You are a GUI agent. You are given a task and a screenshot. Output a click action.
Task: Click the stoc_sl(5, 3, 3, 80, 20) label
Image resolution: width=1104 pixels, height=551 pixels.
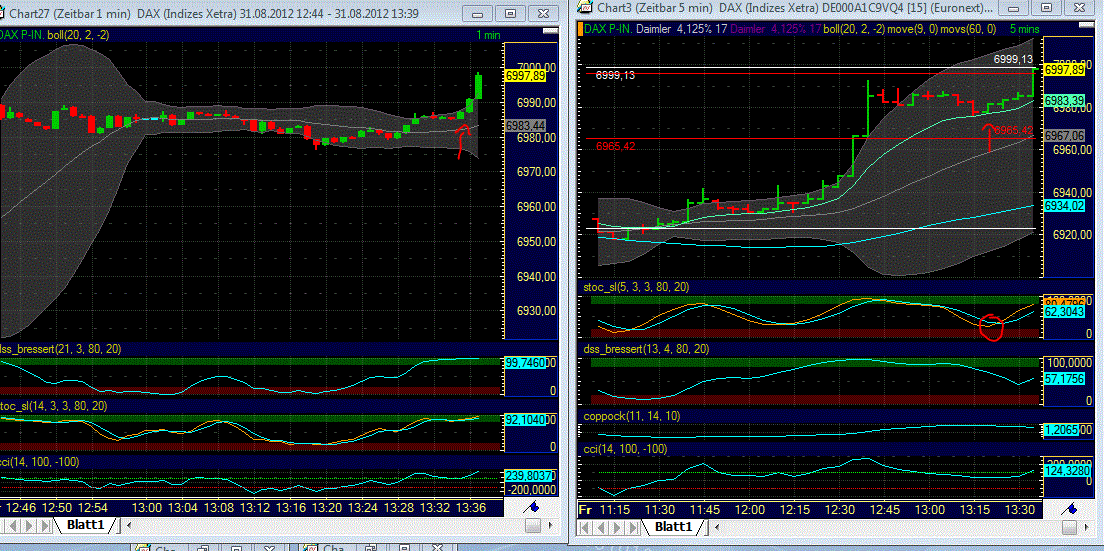636,287
